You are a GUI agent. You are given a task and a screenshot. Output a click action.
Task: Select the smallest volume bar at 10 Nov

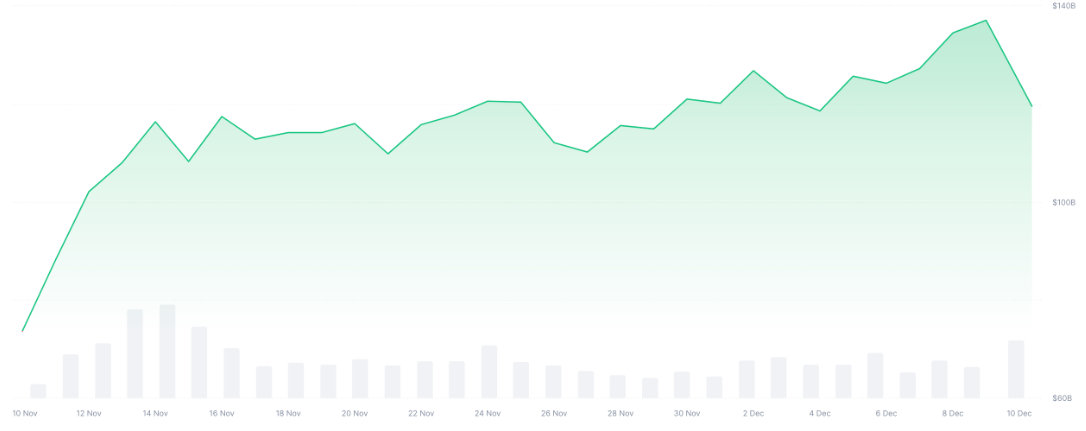pyautogui.click(x=38, y=391)
